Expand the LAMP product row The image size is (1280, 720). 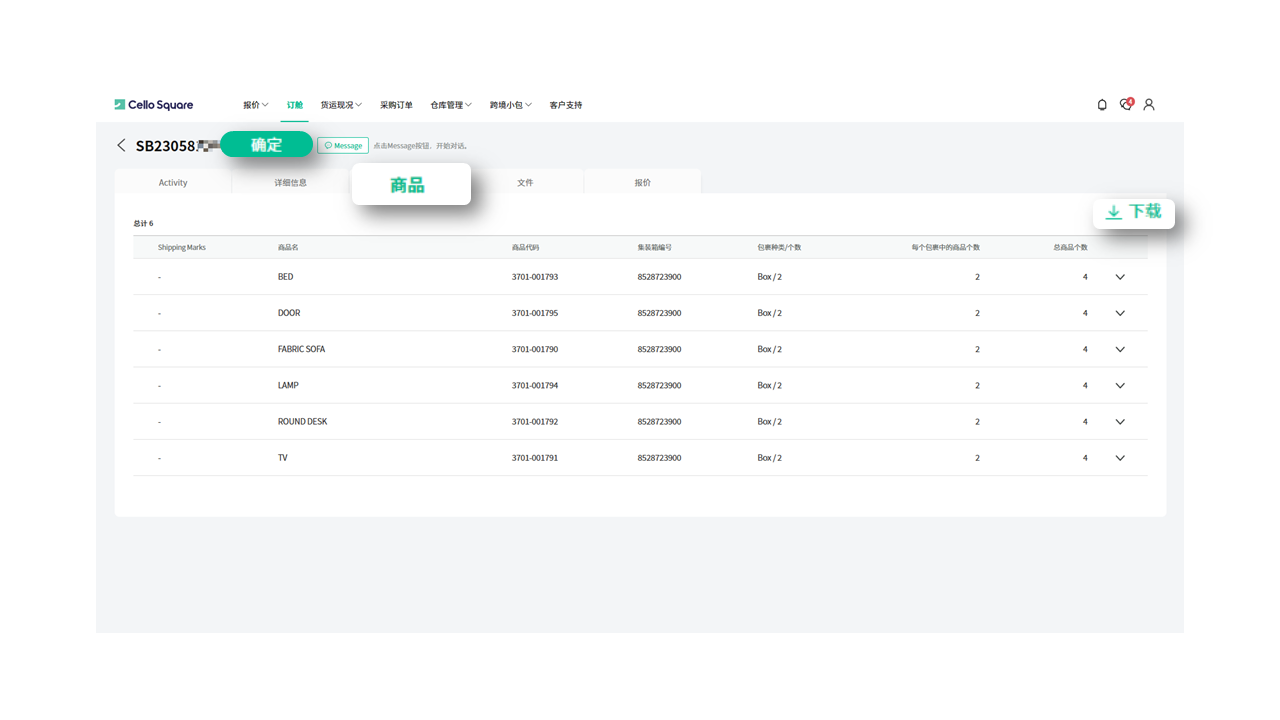(1120, 385)
